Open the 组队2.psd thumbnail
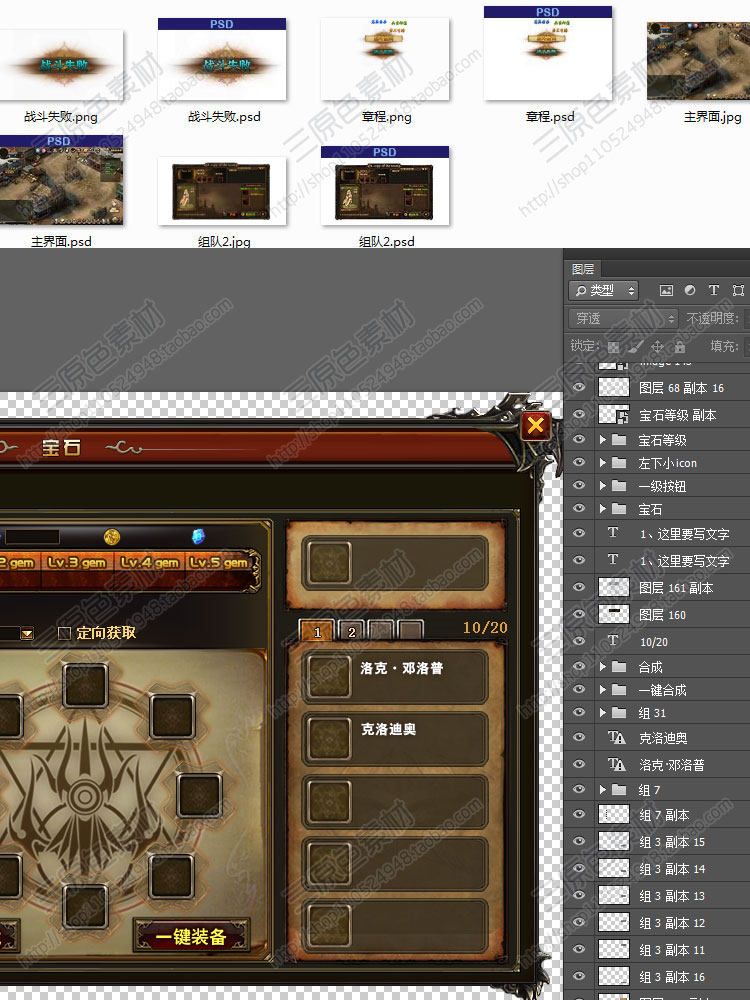The height and width of the screenshot is (1000, 750). point(385,186)
